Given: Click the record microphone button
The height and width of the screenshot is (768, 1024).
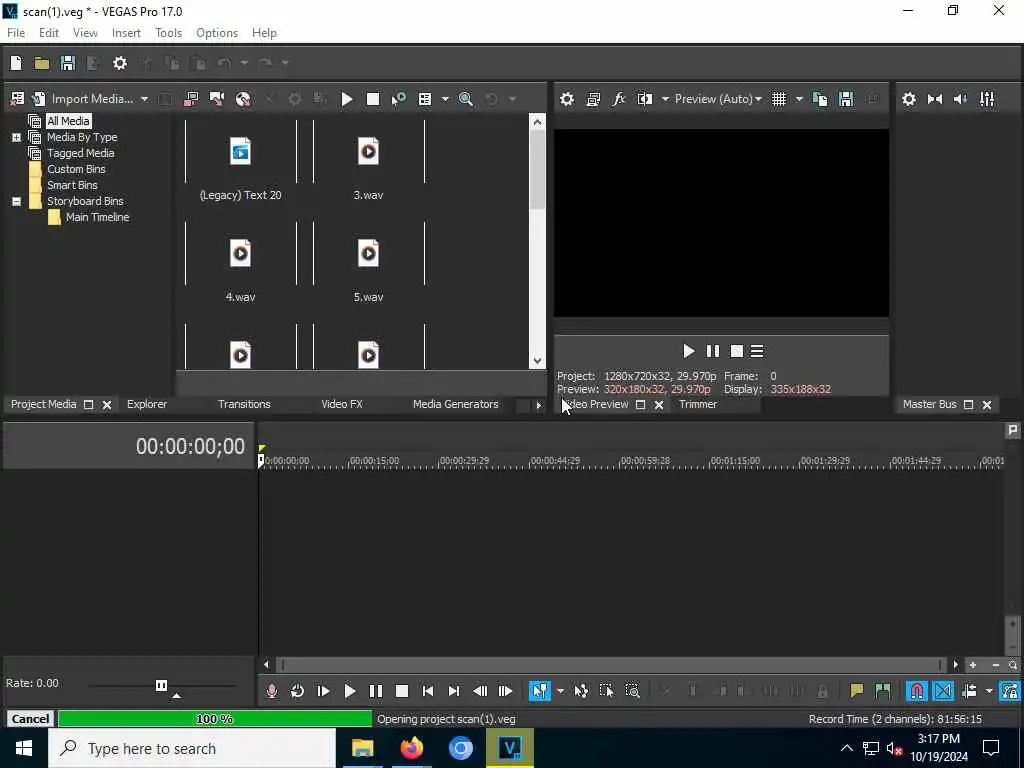Looking at the screenshot, I should click(272, 691).
